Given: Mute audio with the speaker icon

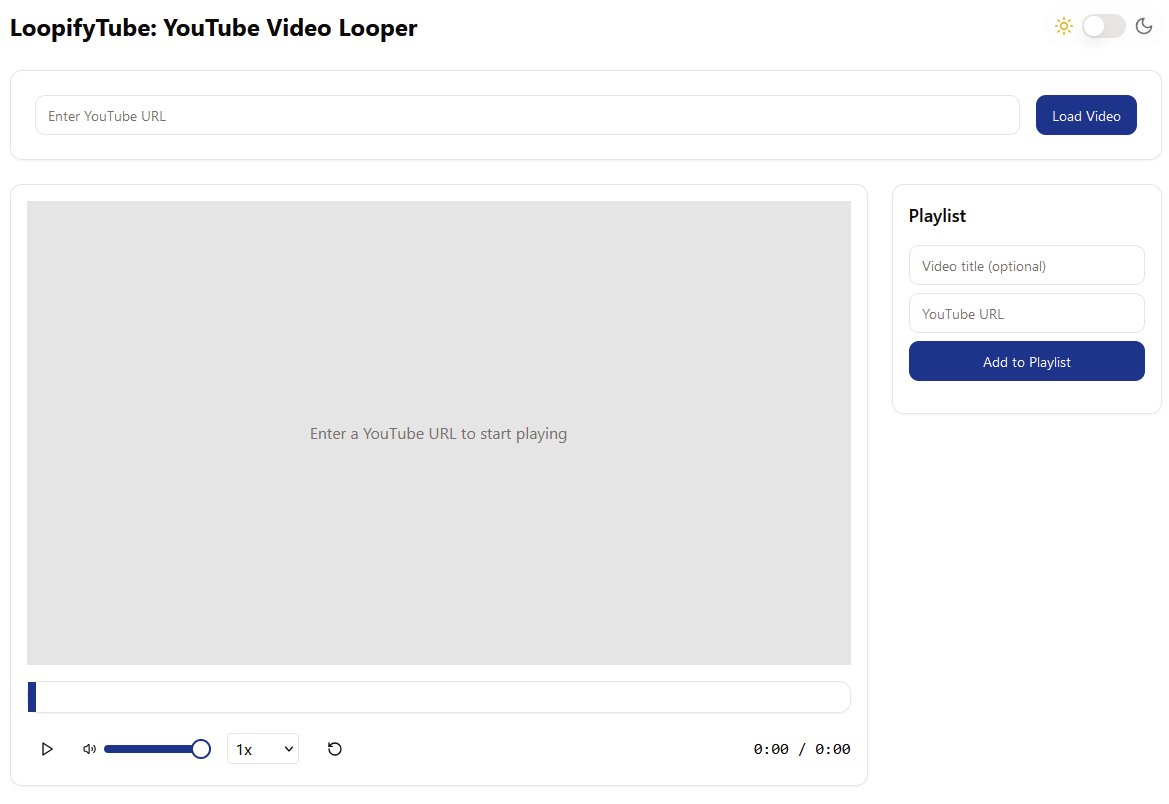Looking at the screenshot, I should coord(89,749).
